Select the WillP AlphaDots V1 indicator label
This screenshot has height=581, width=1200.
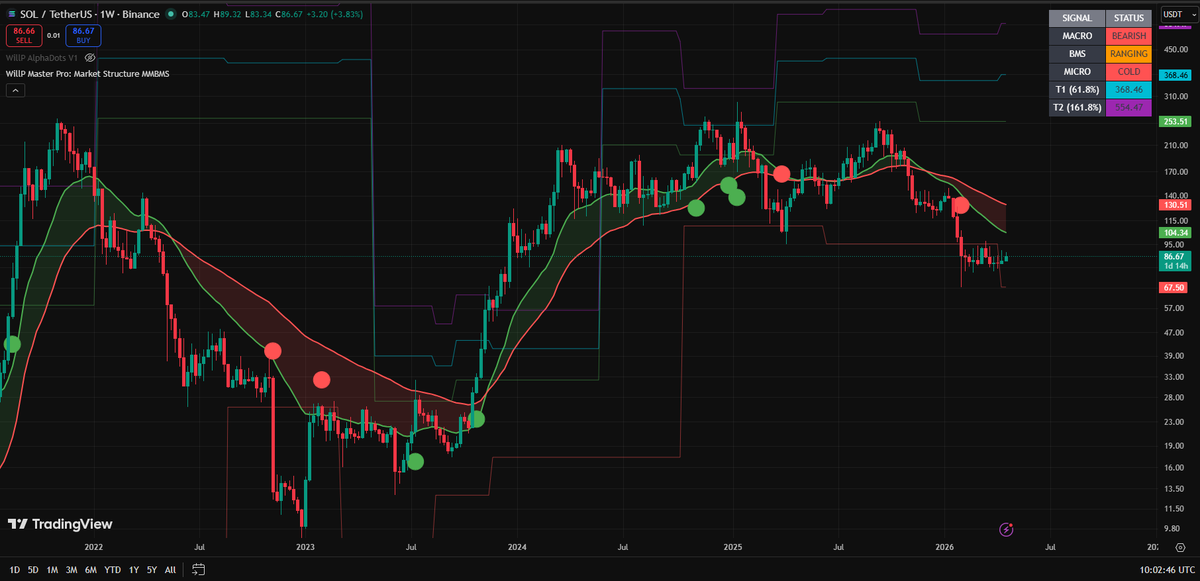point(42,59)
